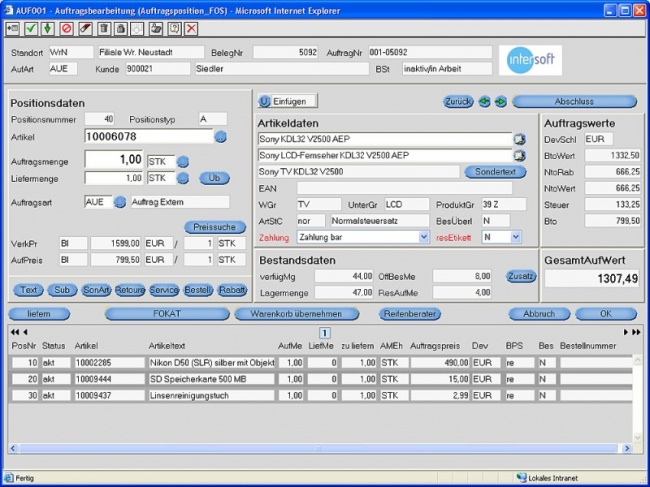Select row 'Nikon D50 (SLR) silber mit Objekt'
650x487 pixels.
pos(321,363)
